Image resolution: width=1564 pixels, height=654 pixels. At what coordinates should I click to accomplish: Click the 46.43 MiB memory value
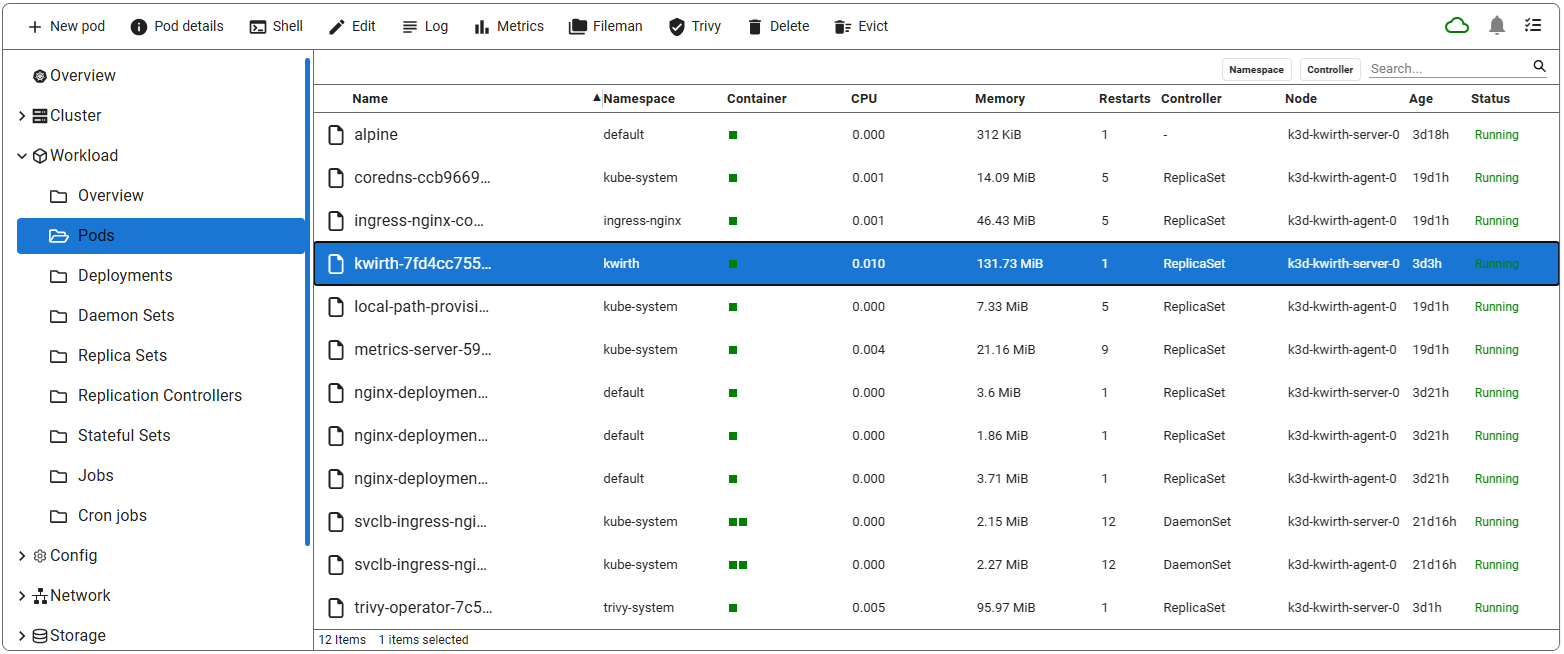[x=1006, y=221]
